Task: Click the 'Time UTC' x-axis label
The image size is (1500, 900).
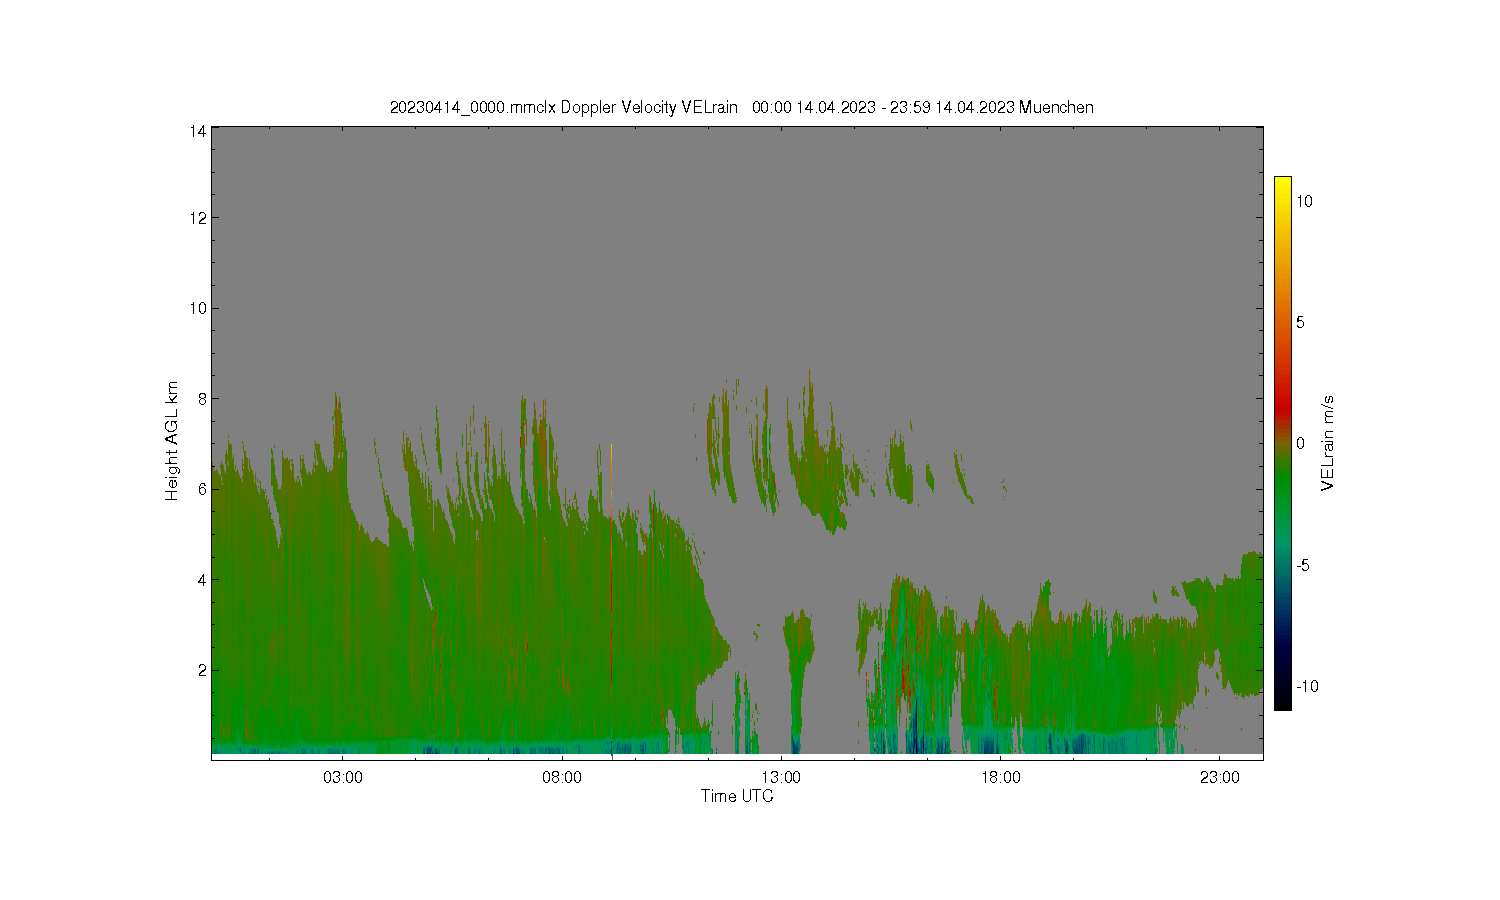Action: pos(737,797)
